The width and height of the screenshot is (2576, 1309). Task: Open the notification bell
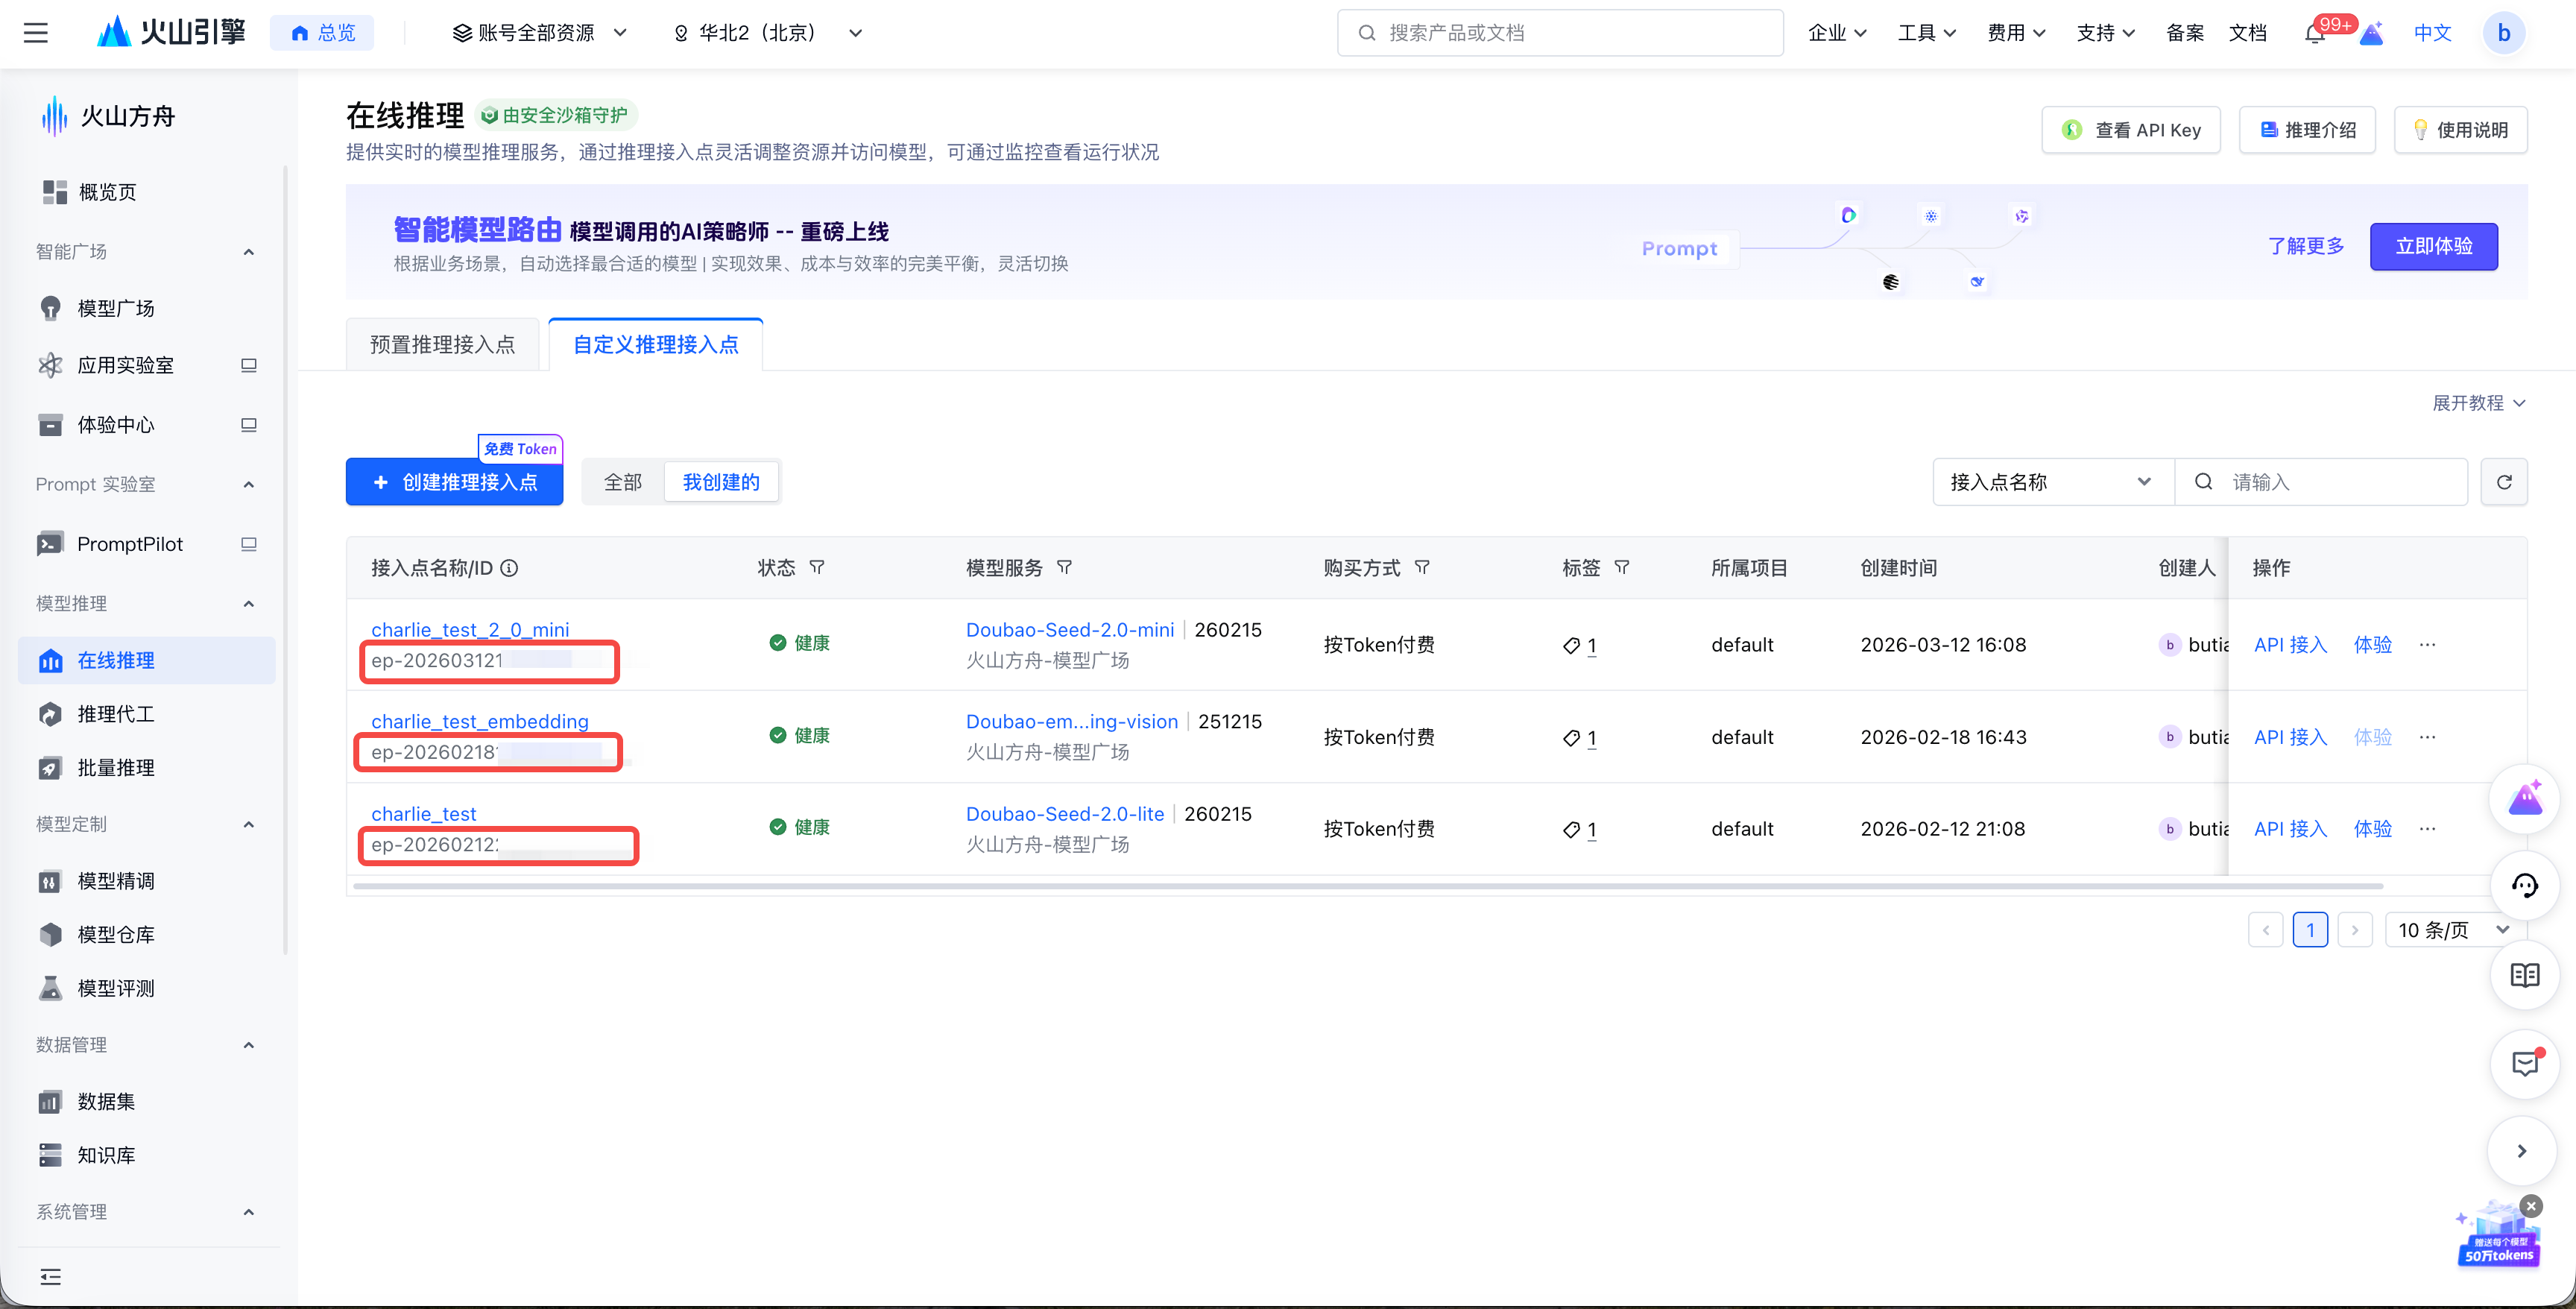pos(2314,33)
